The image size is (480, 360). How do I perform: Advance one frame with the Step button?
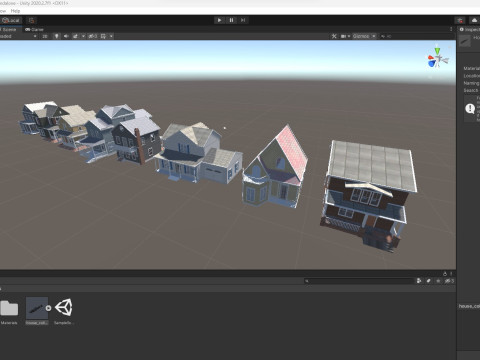243,20
